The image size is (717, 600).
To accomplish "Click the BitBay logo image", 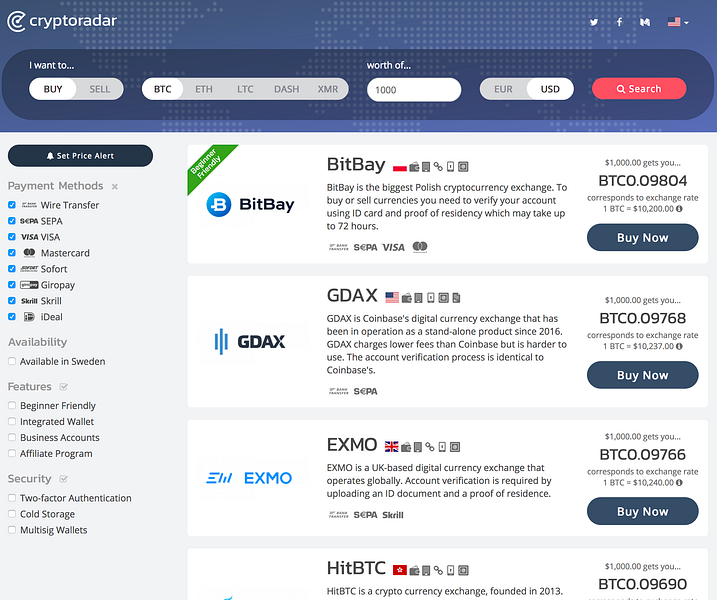I will (x=250, y=204).
